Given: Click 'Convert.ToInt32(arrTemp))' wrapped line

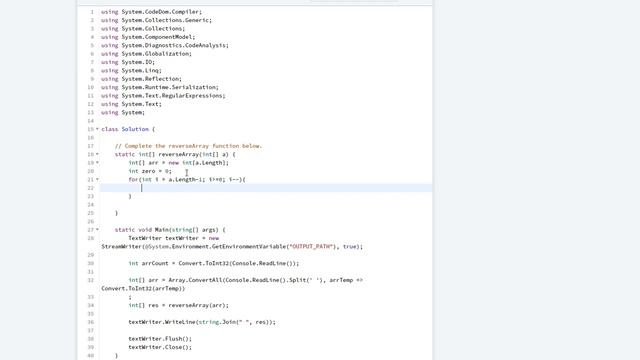Looking at the screenshot, I should (143, 289).
